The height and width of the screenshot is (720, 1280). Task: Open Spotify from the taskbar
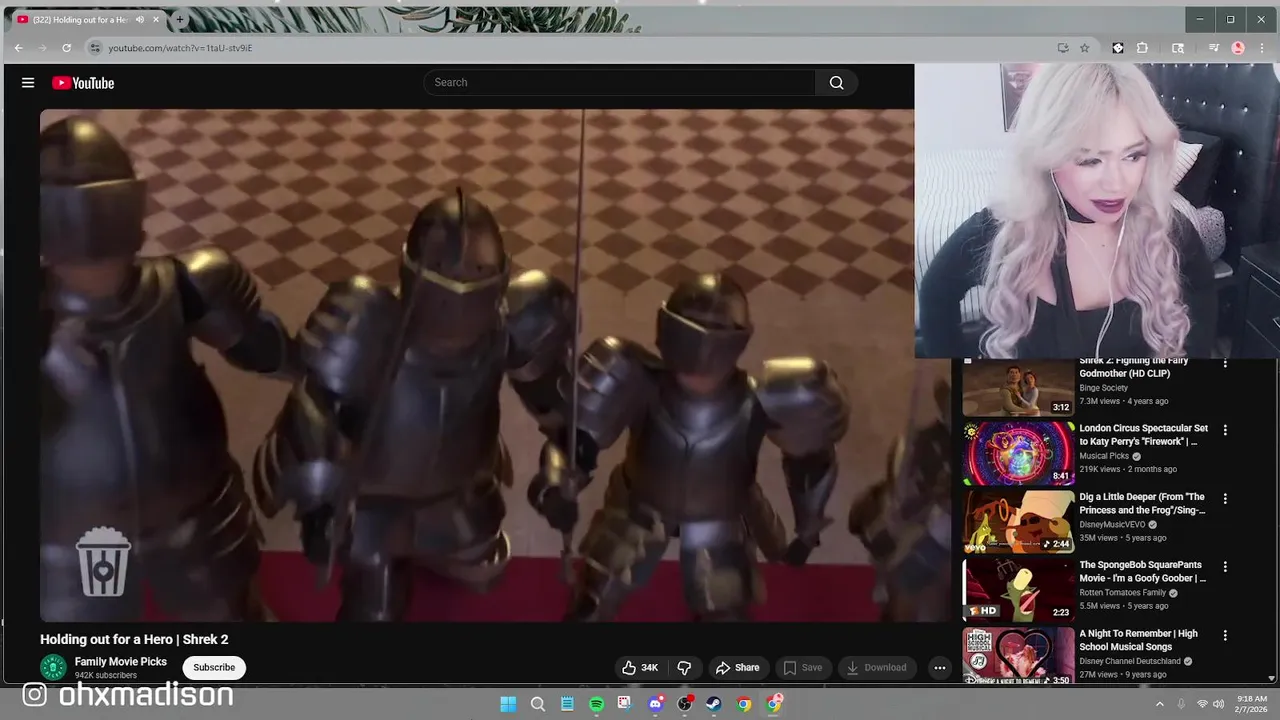point(597,704)
